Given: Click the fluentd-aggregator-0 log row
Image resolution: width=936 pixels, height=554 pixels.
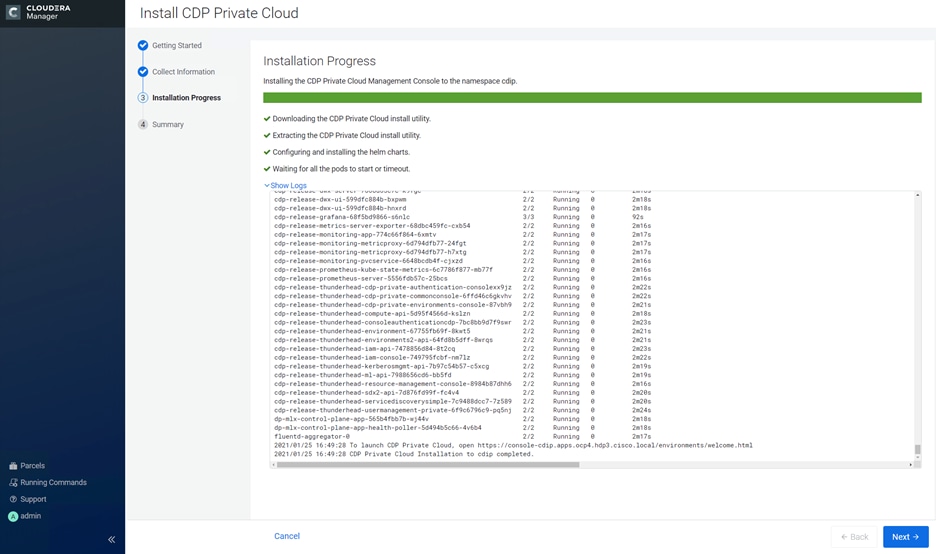Looking at the screenshot, I should [x=463, y=436].
